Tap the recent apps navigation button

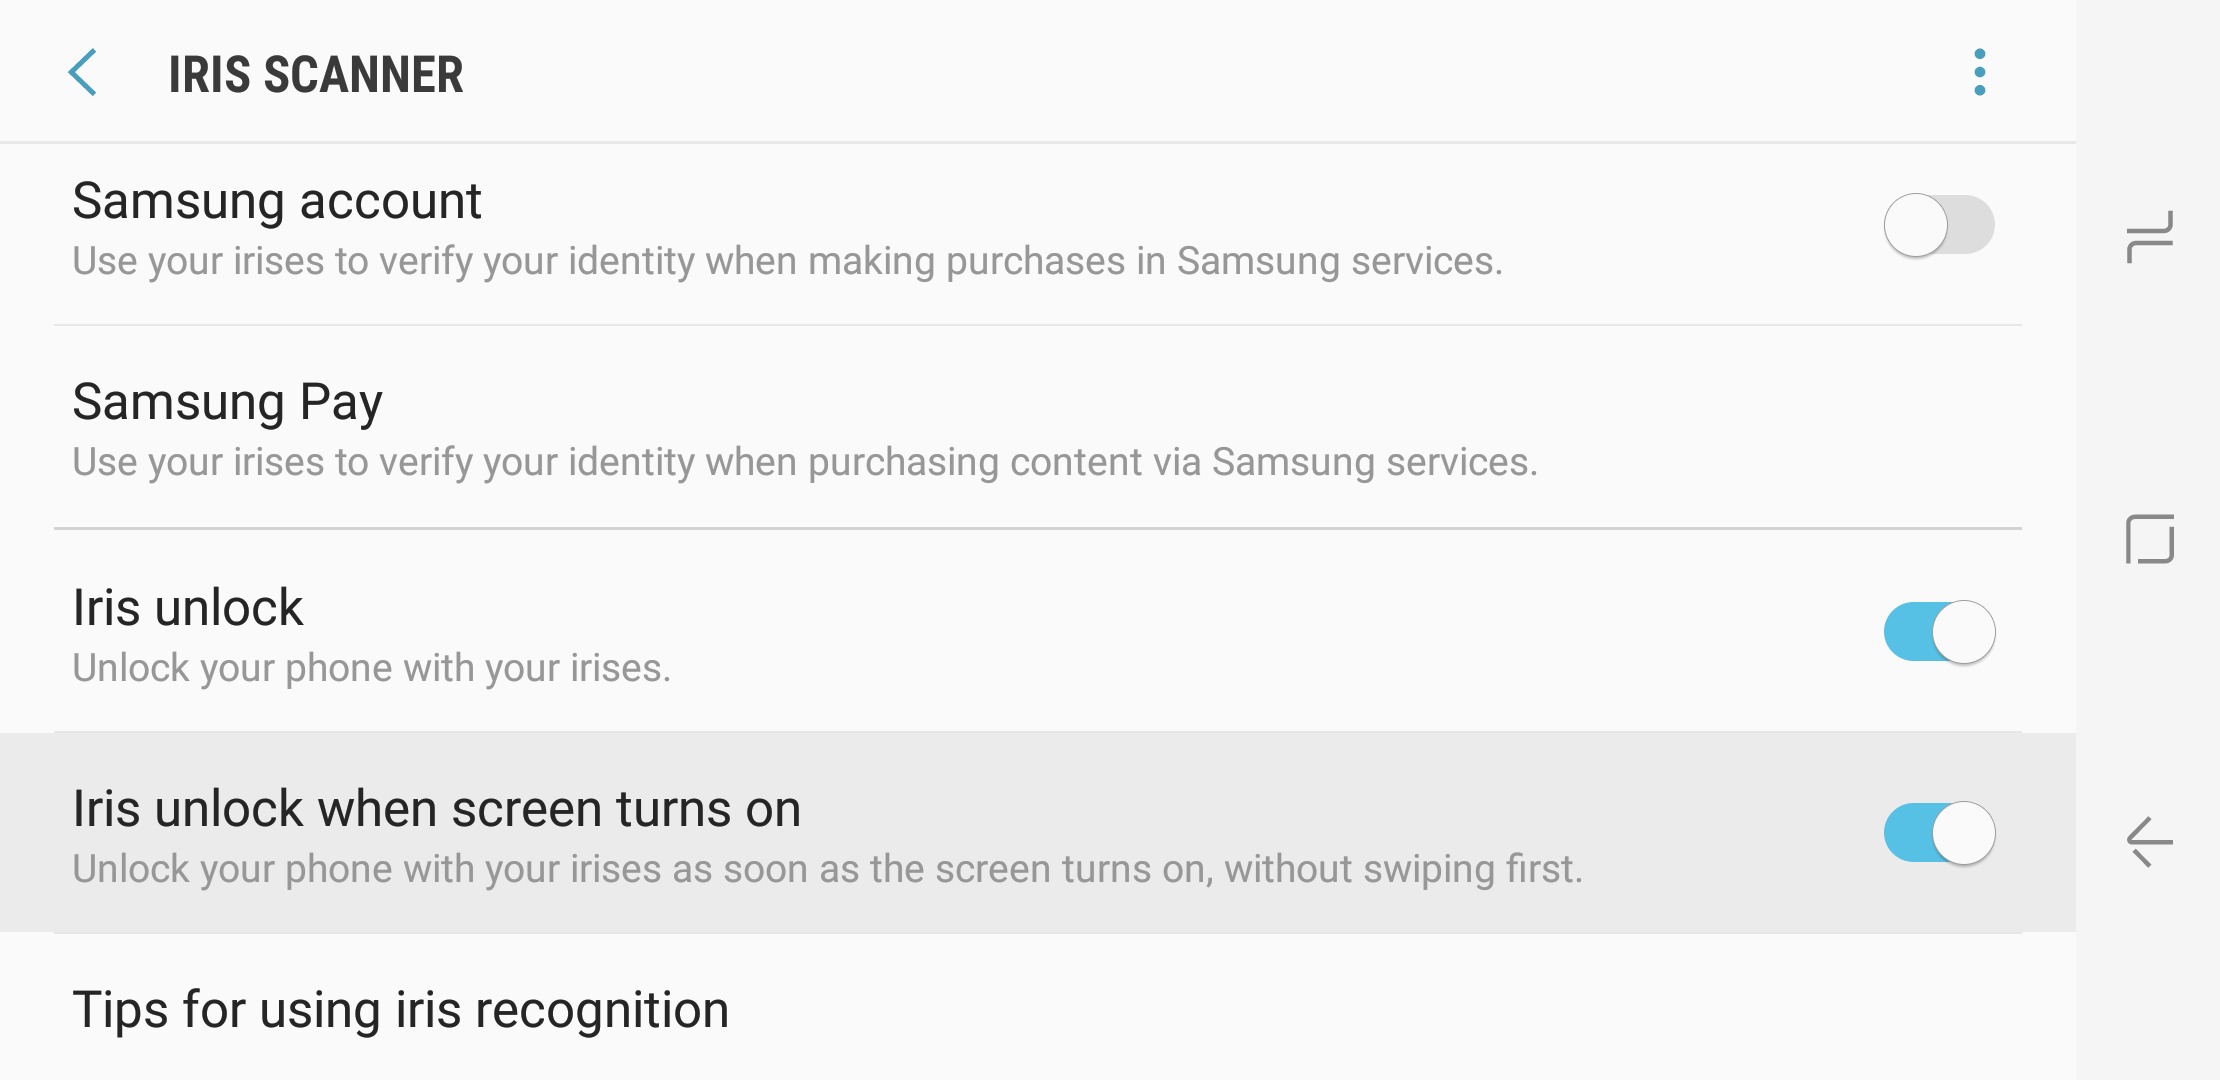pyautogui.click(x=2149, y=237)
